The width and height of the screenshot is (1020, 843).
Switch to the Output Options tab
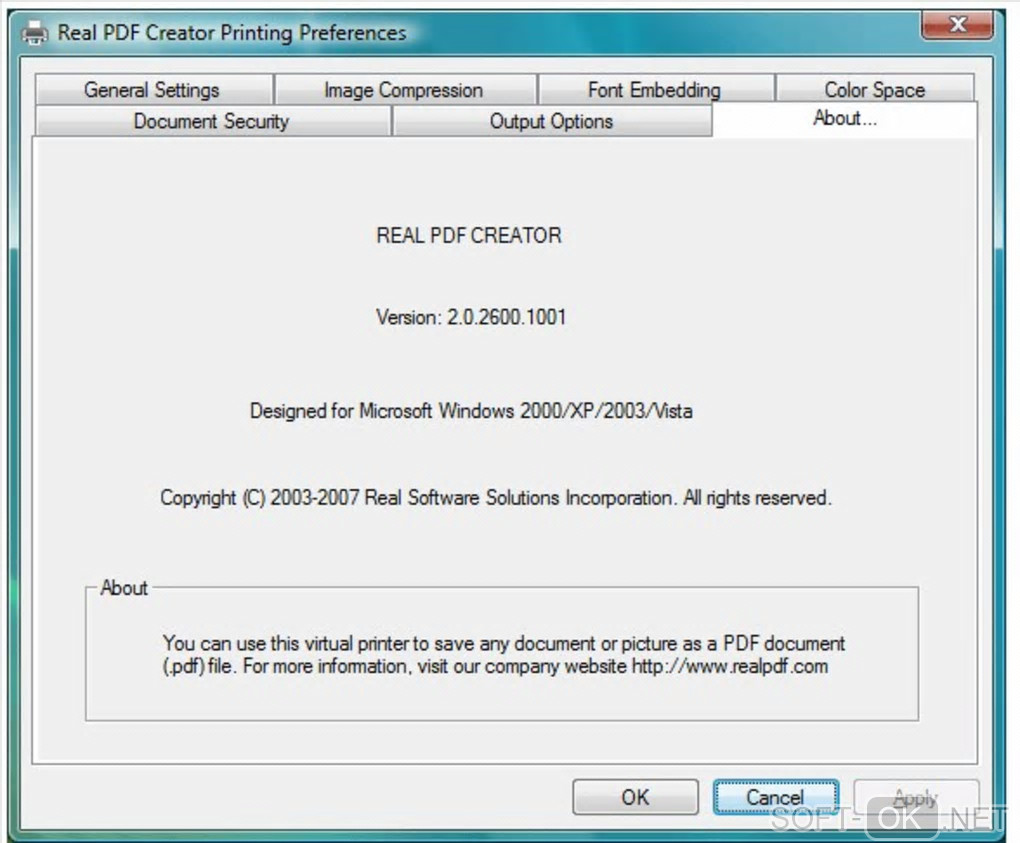(x=552, y=121)
